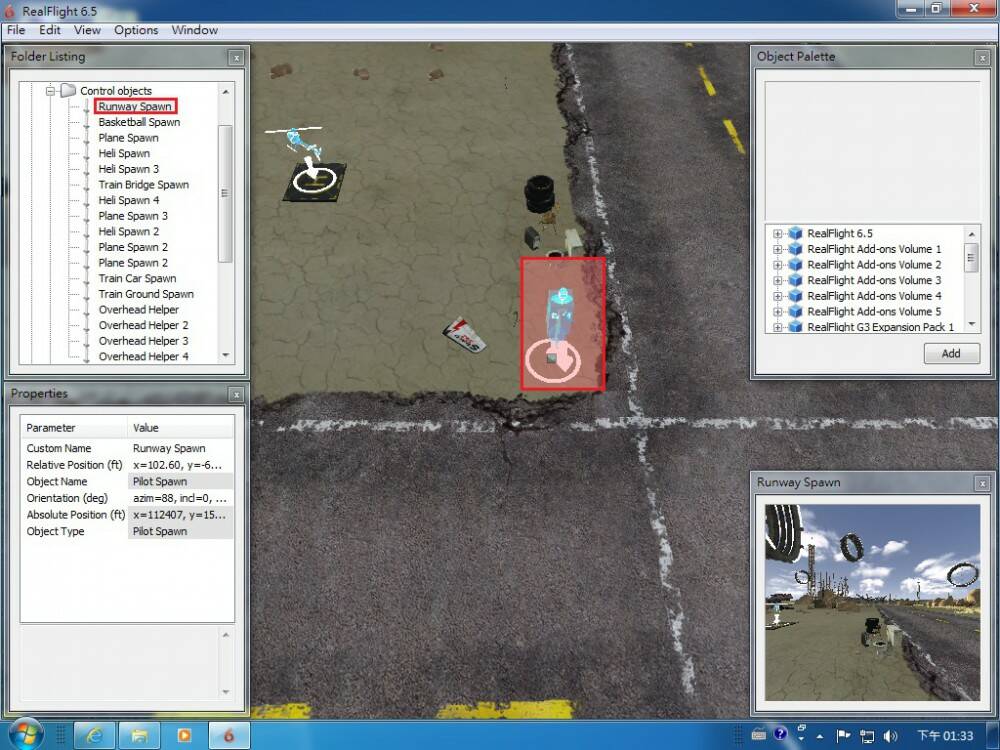Expand RealFlight G3 Expansion Pack 1
Screen dimensions: 1000x750
click(x=777, y=327)
